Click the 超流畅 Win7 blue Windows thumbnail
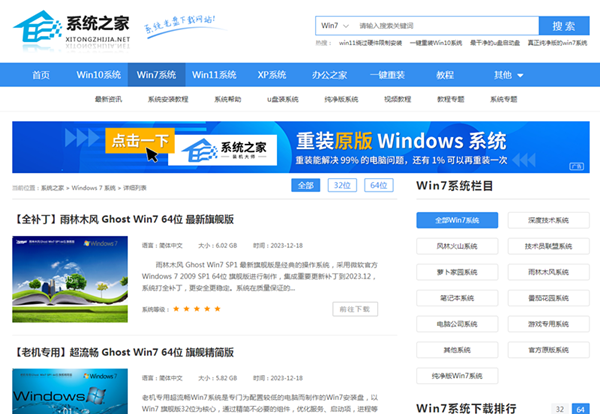The image size is (600, 414). point(70,391)
